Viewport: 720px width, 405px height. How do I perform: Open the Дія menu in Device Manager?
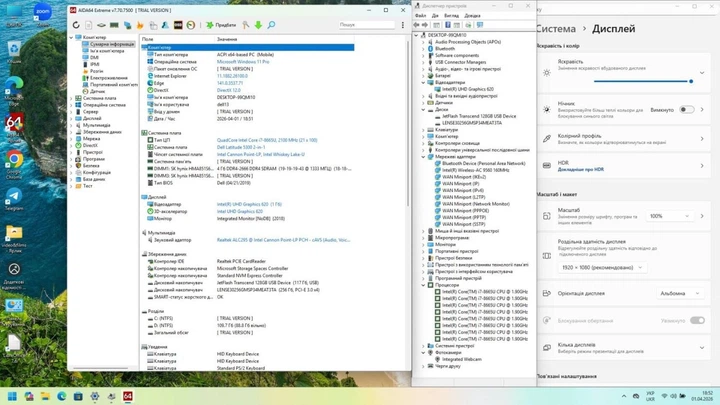435,16
